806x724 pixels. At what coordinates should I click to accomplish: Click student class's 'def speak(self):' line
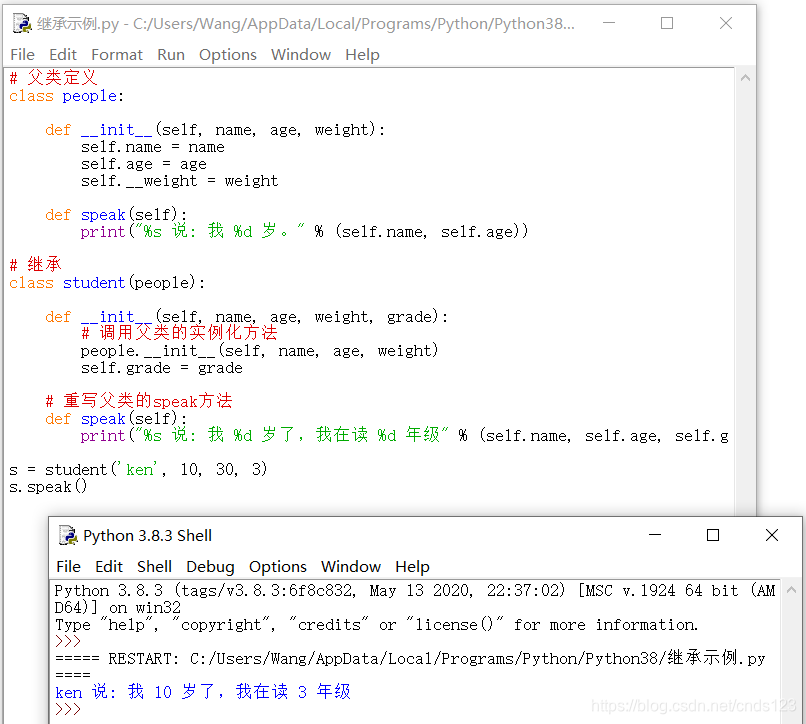pyautogui.click(x=116, y=419)
